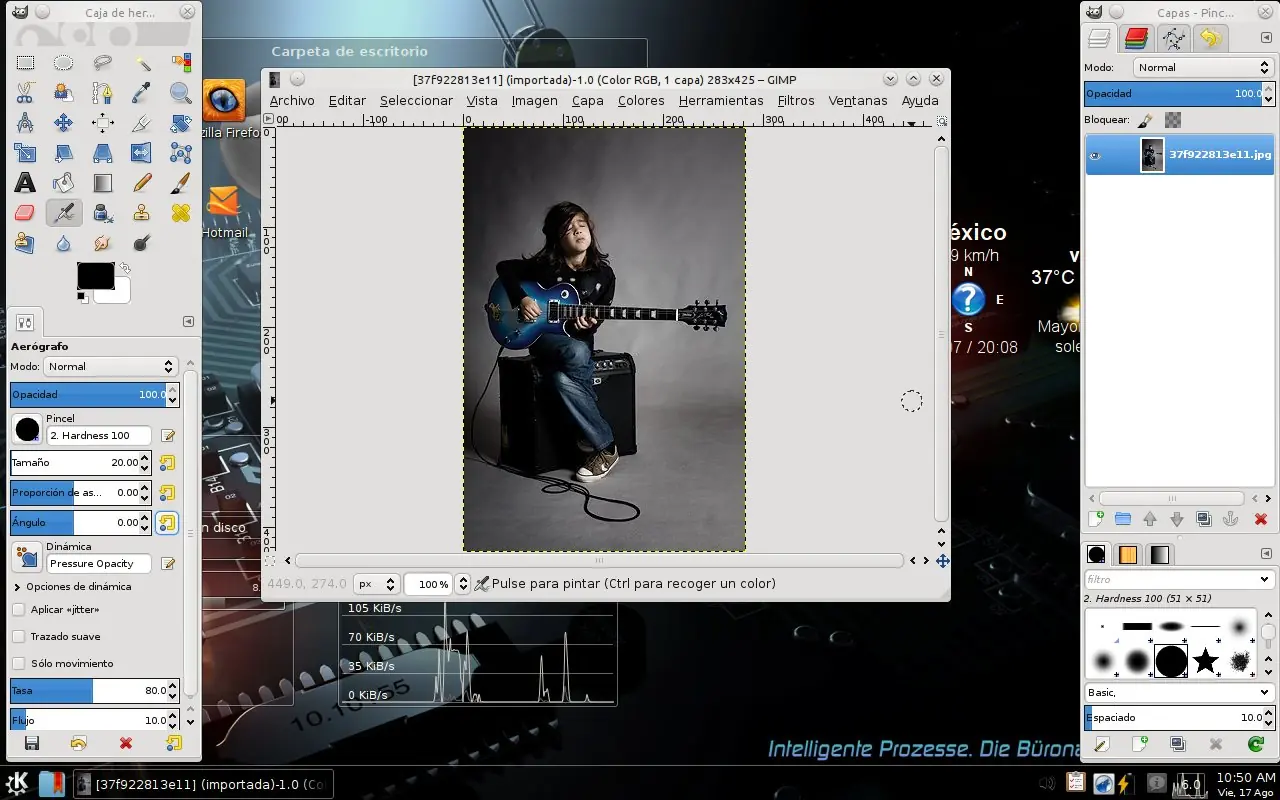Select the star brush thumbnail
Screen dimensions: 1280x800
click(x=1206, y=660)
